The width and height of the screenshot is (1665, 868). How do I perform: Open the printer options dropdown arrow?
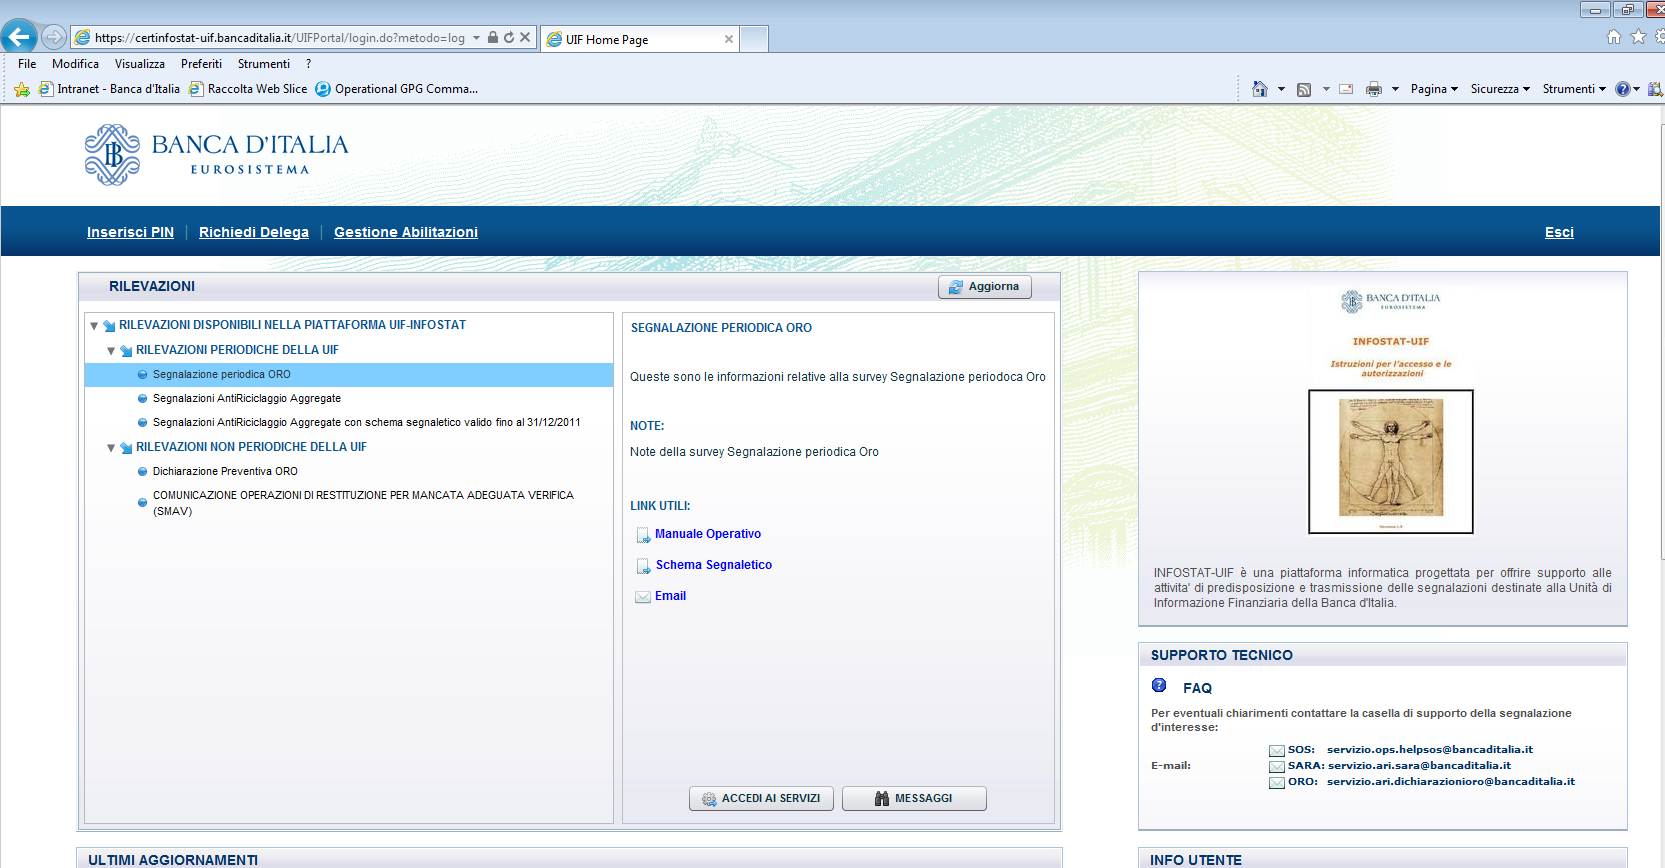(1396, 89)
